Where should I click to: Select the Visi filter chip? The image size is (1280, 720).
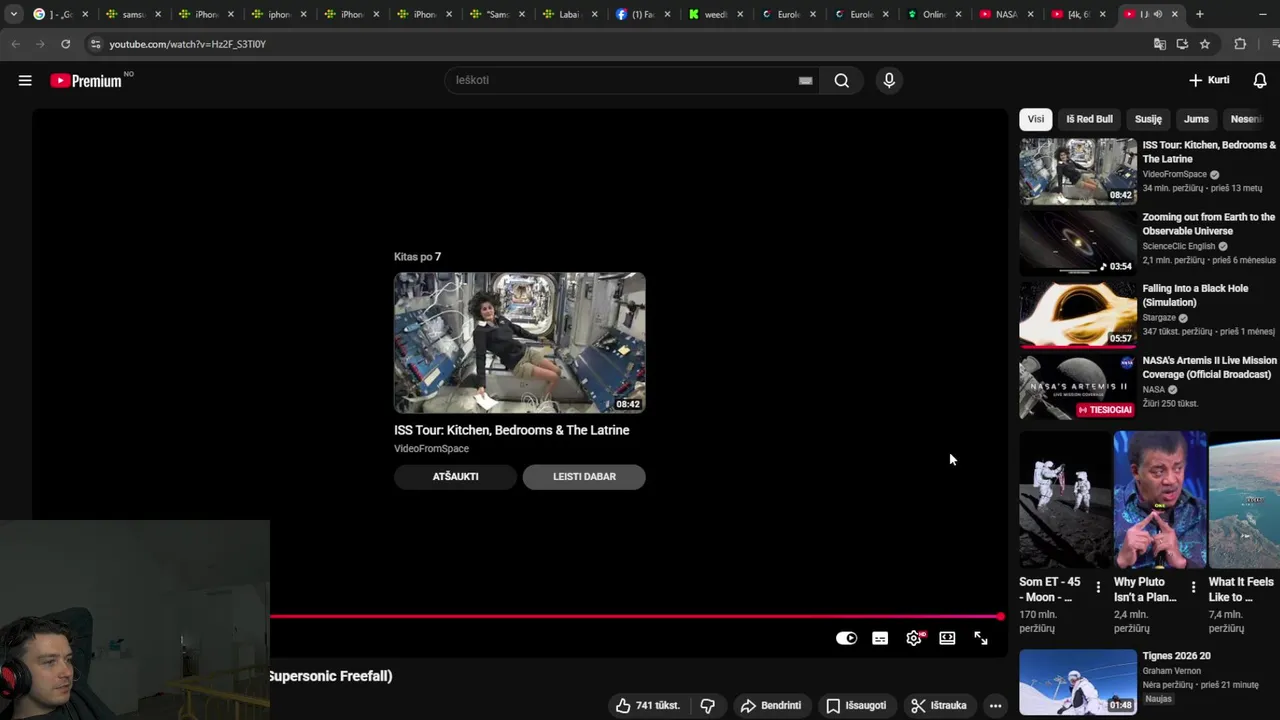point(1035,119)
